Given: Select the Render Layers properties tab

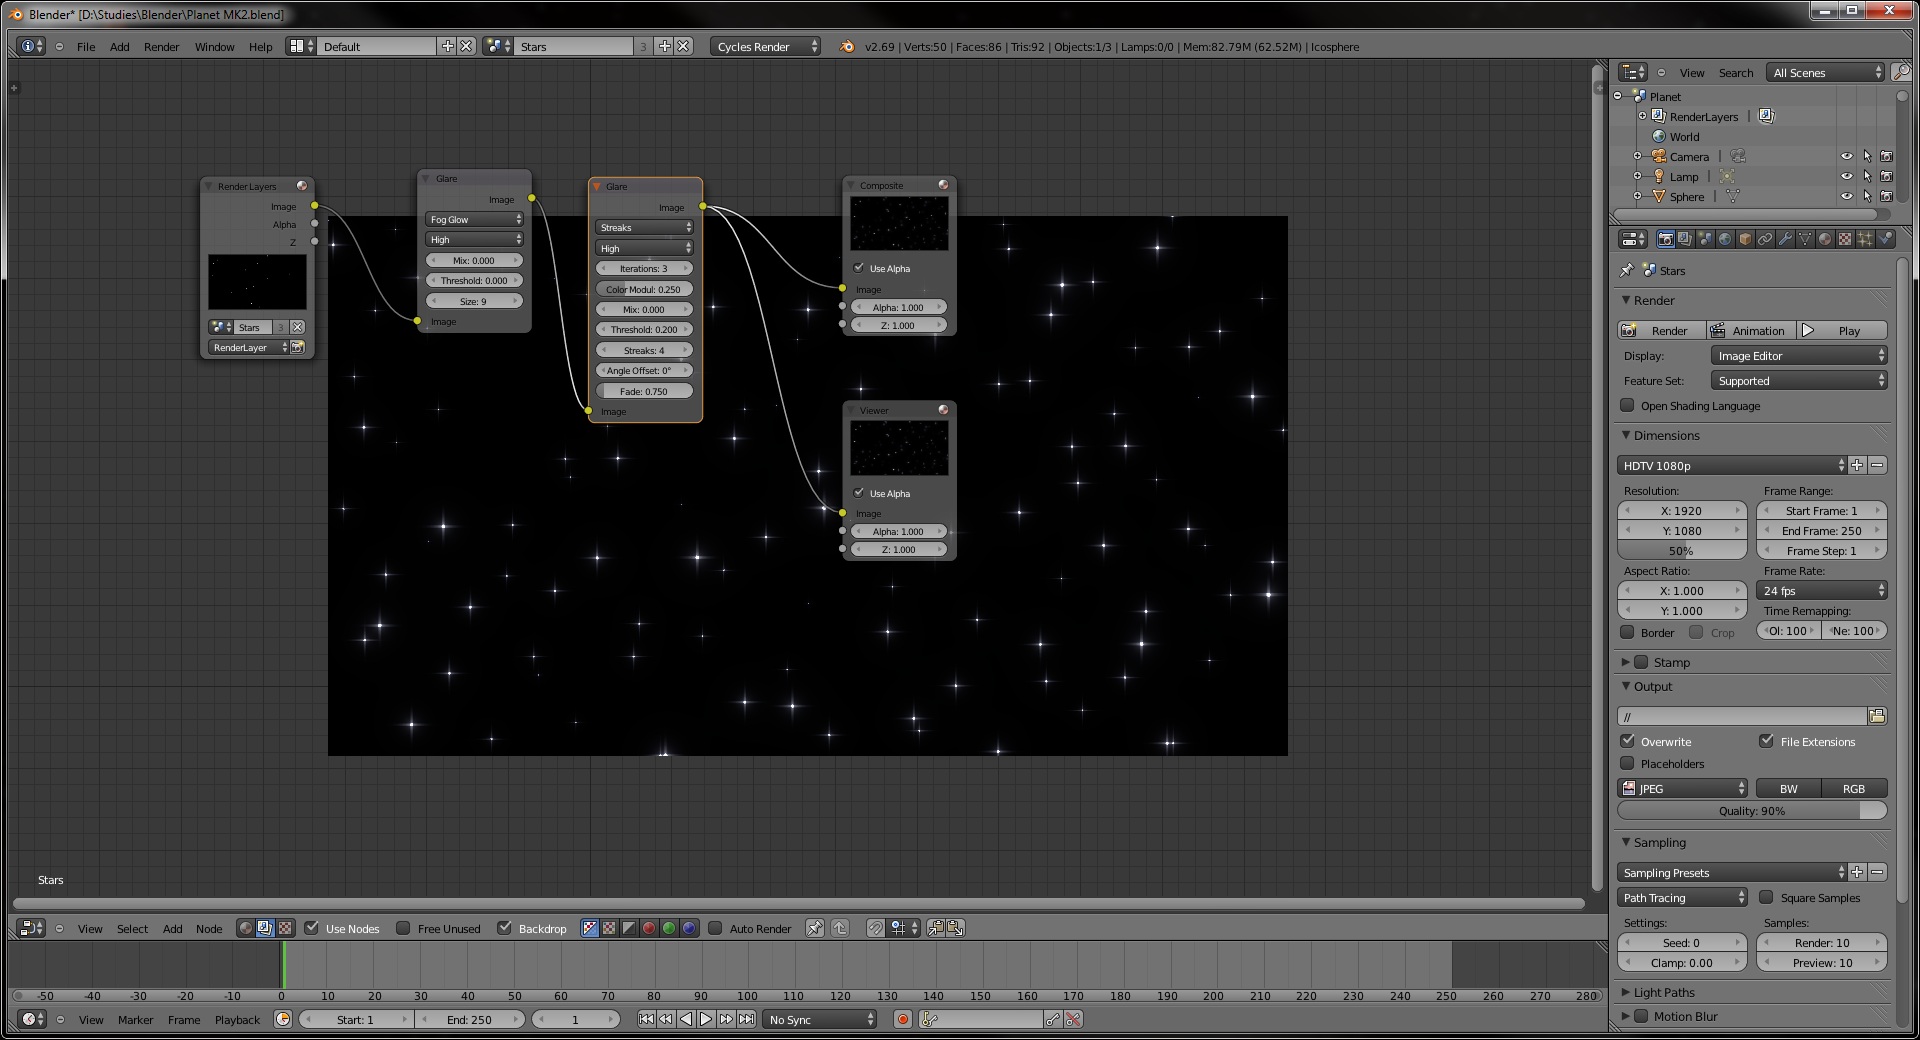Looking at the screenshot, I should point(1685,239).
